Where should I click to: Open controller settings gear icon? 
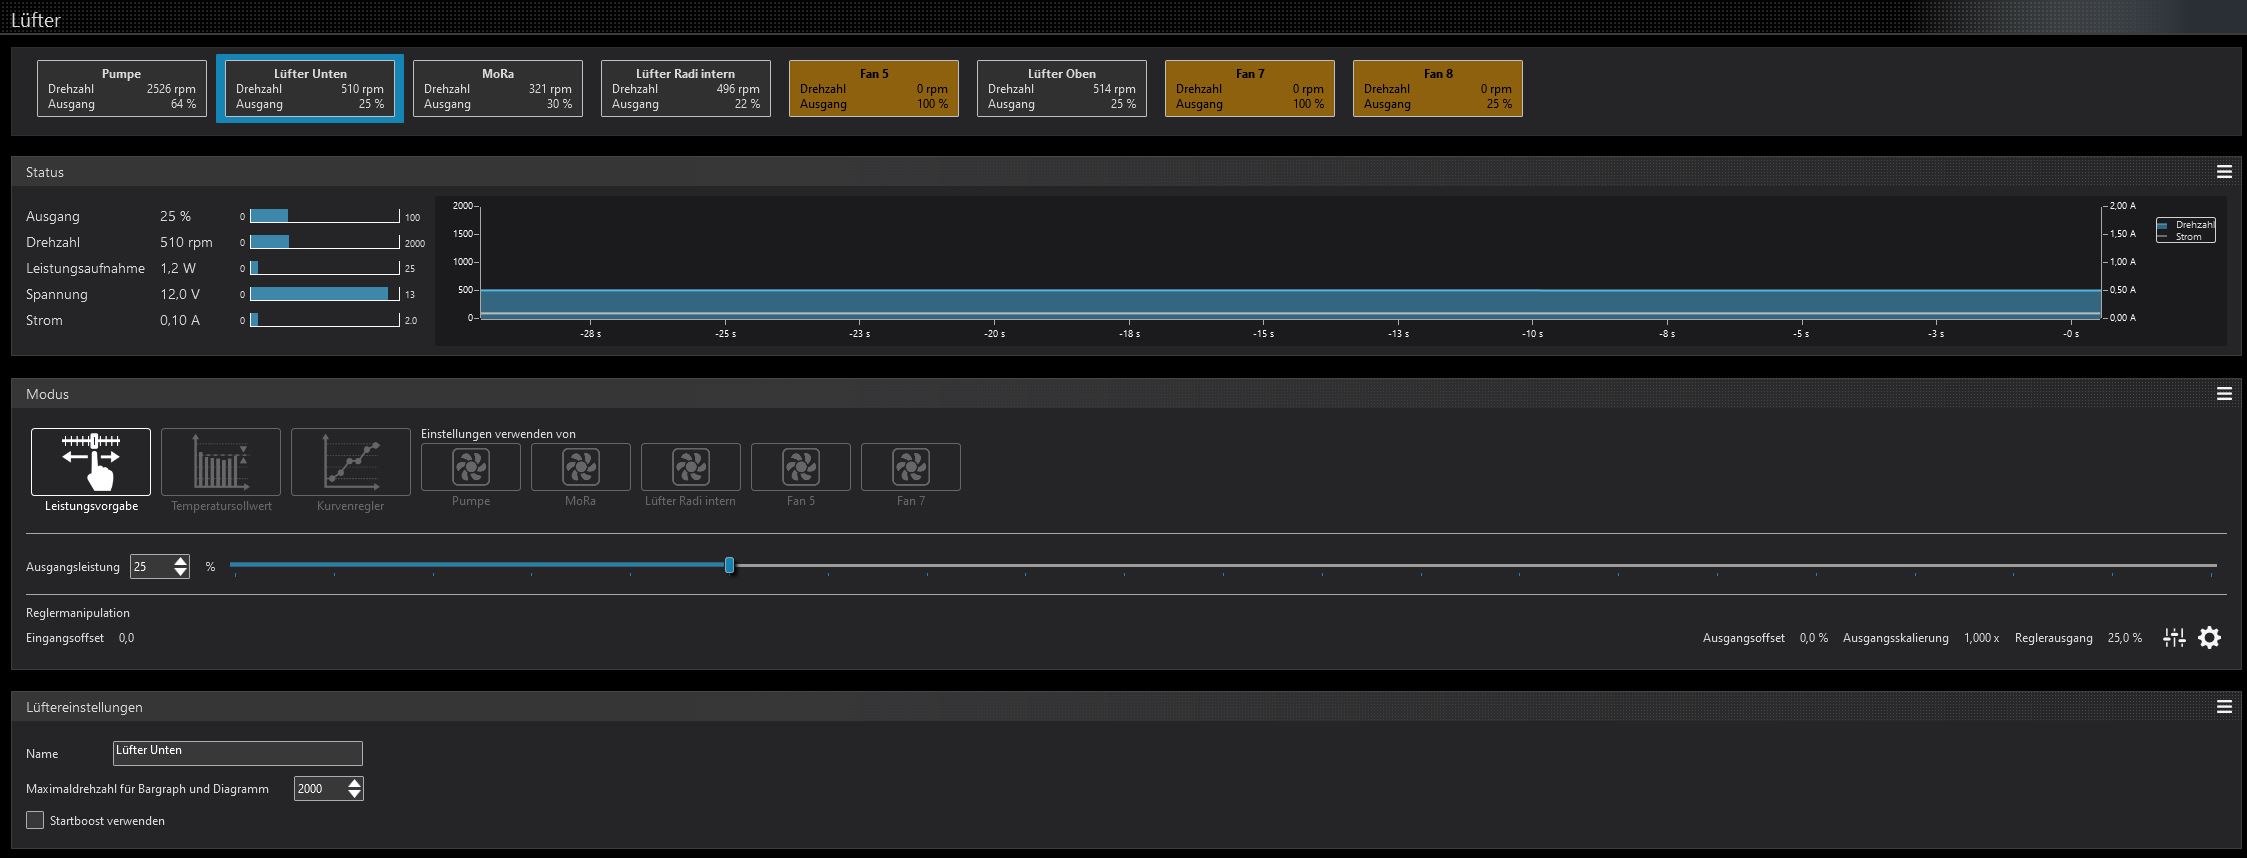(x=2209, y=638)
